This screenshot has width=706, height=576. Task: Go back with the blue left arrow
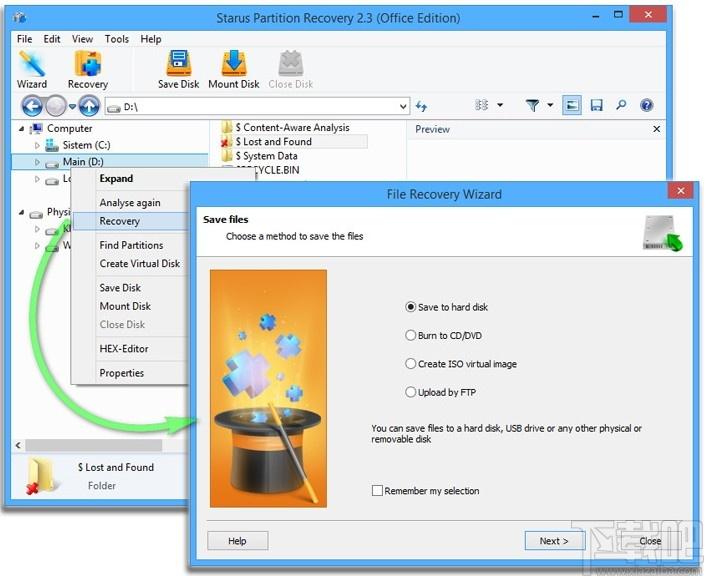(32, 106)
